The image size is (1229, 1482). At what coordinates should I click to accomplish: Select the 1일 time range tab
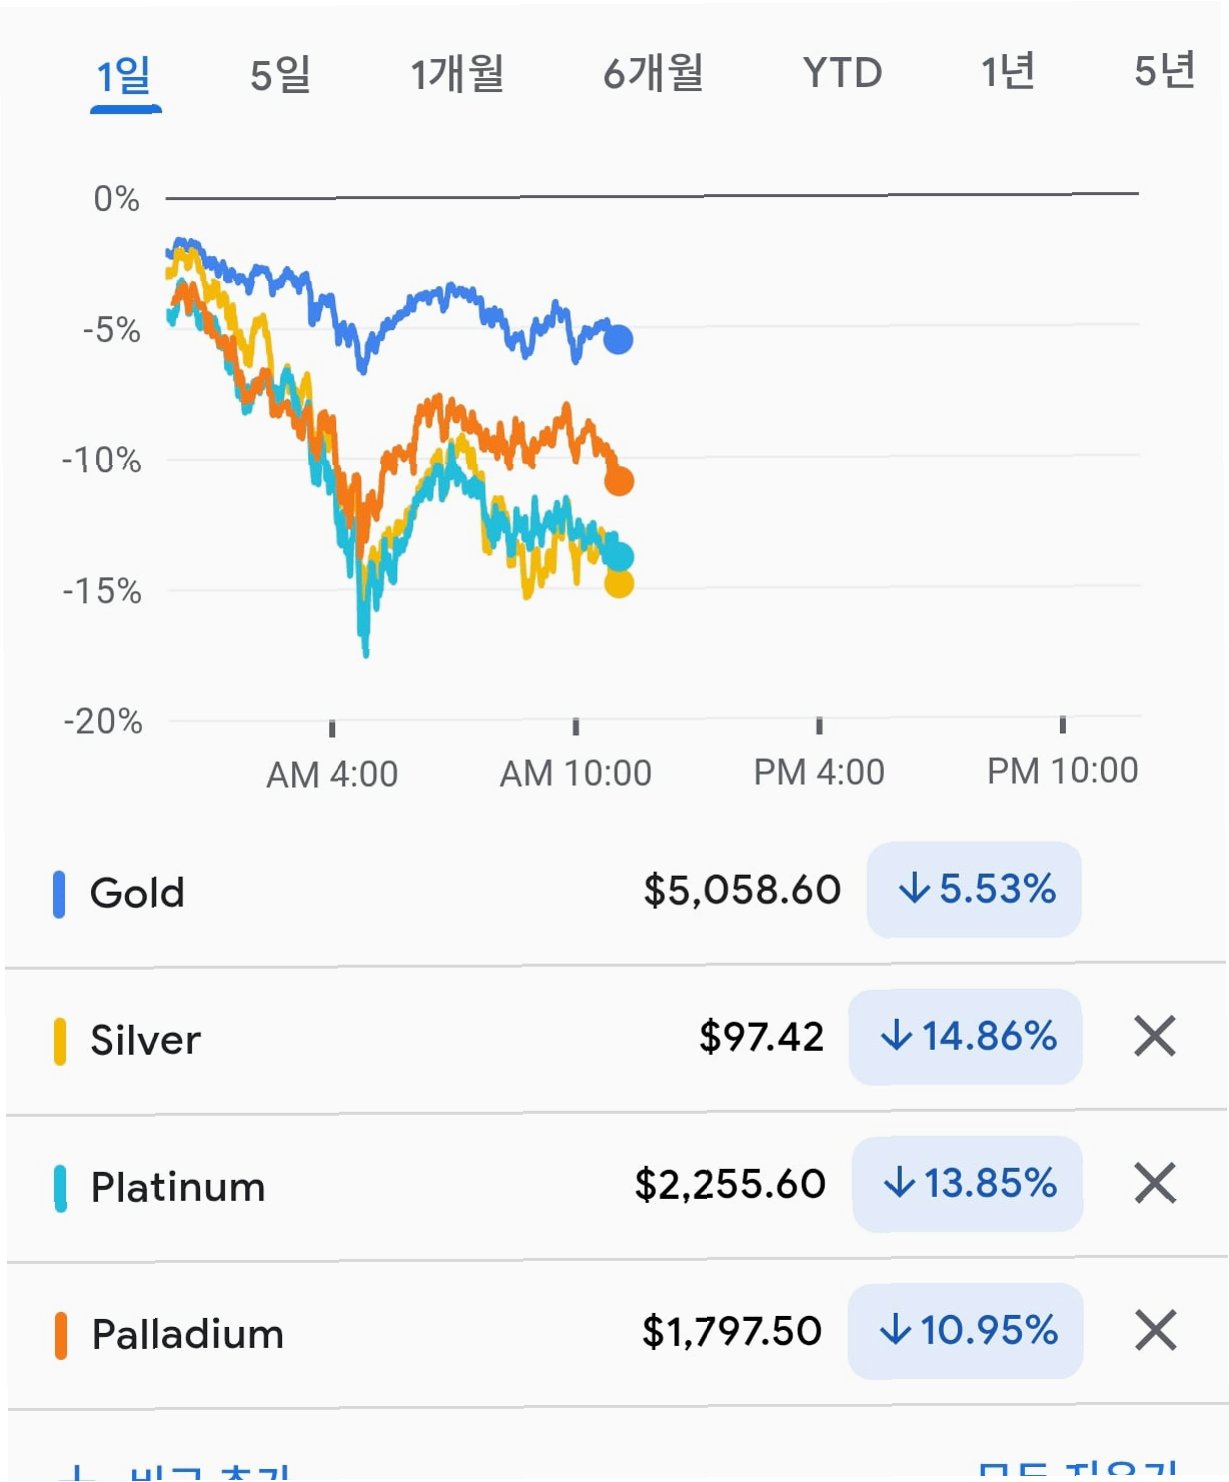124,75
